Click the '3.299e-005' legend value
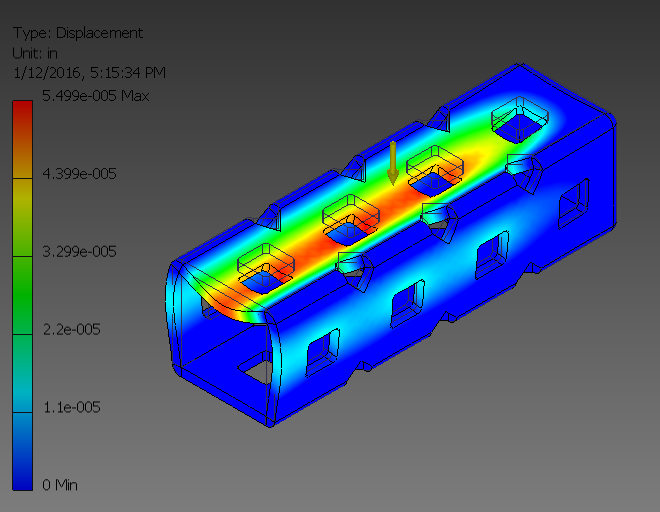This screenshot has height=512, width=660. [x=80, y=252]
